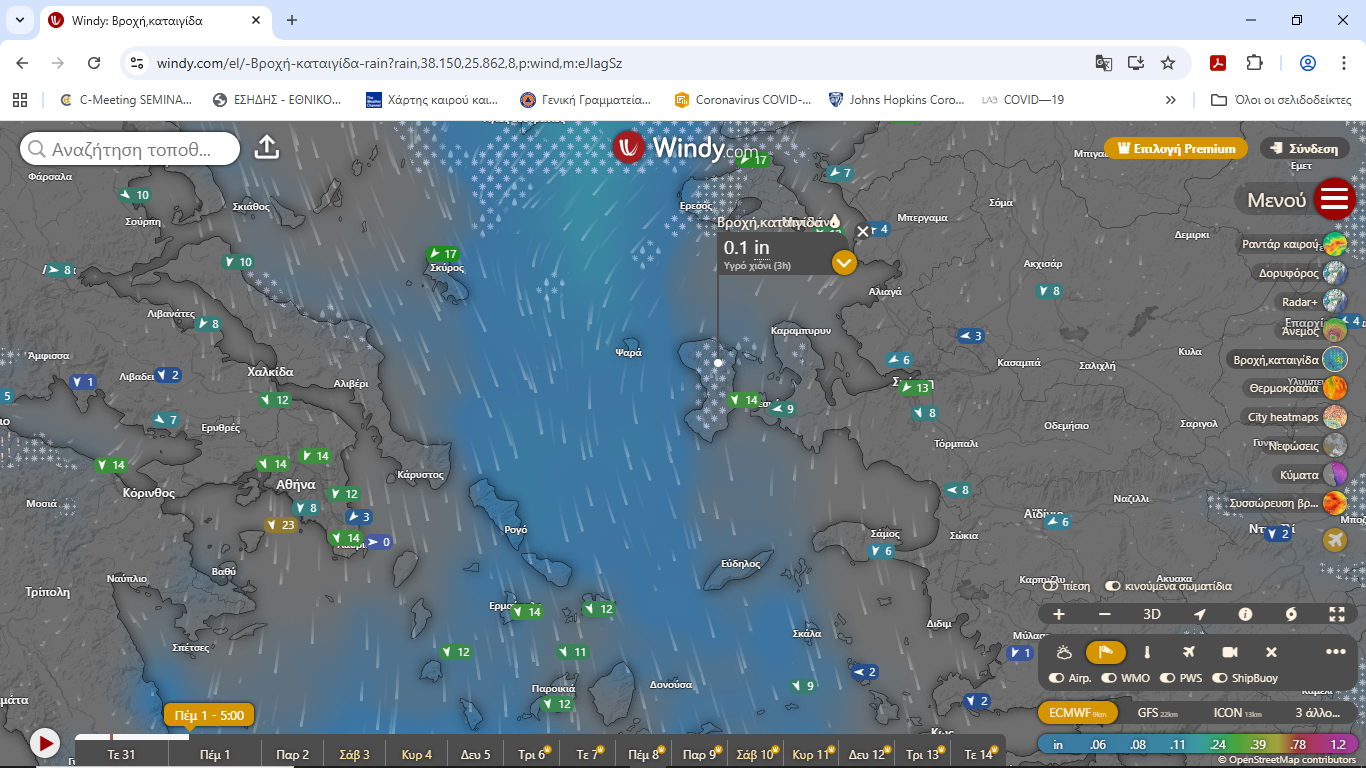The width and height of the screenshot is (1366, 768).
Task: Turn off POI with the X icon
Action: coord(1271,652)
